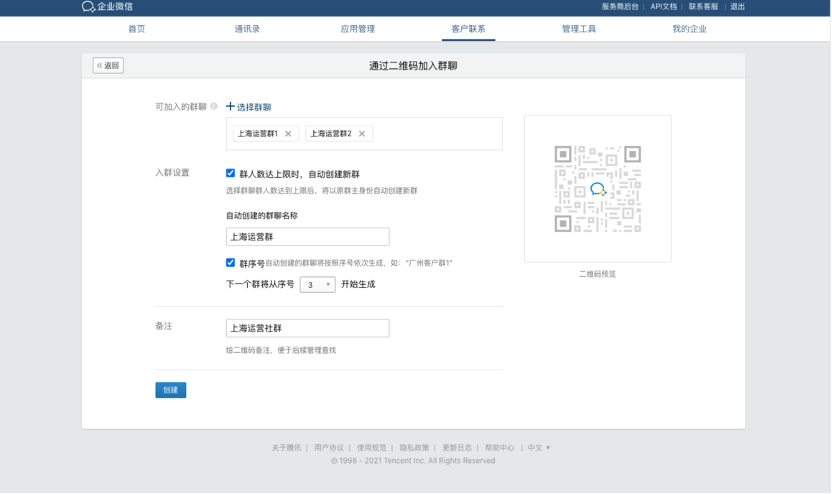The height and width of the screenshot is (494, 832).
Task: Click the 入群设置 section label
Action: click(x=172, y=172)
